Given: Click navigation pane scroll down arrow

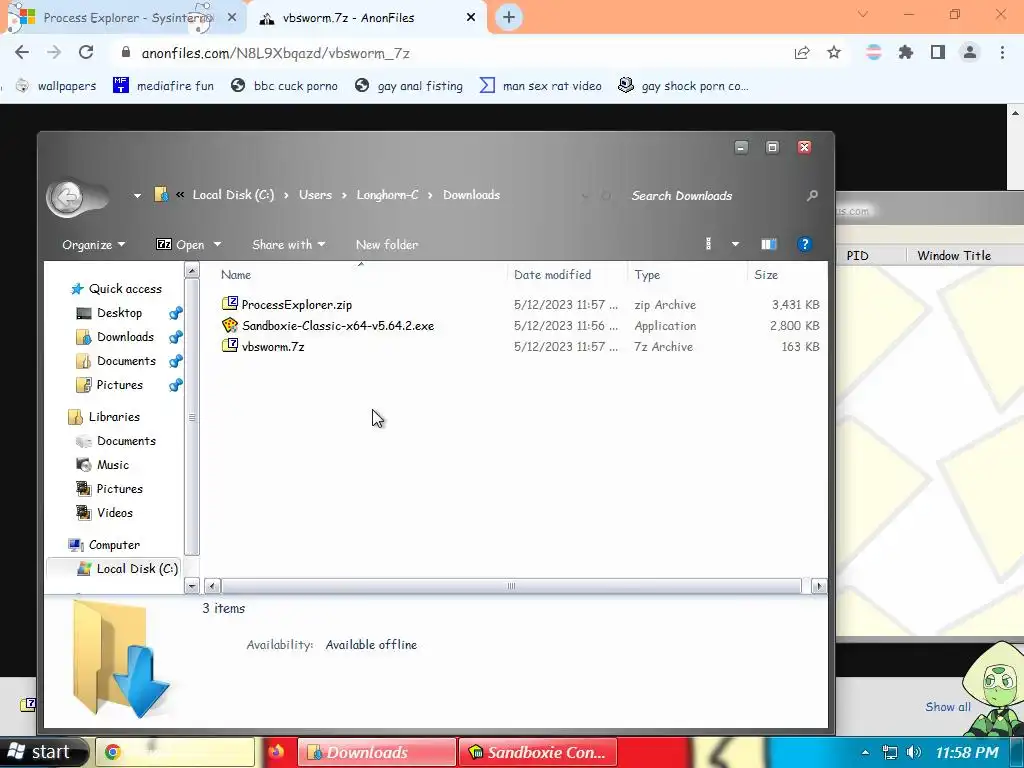Looking at the screenshot, I should 192,586.
